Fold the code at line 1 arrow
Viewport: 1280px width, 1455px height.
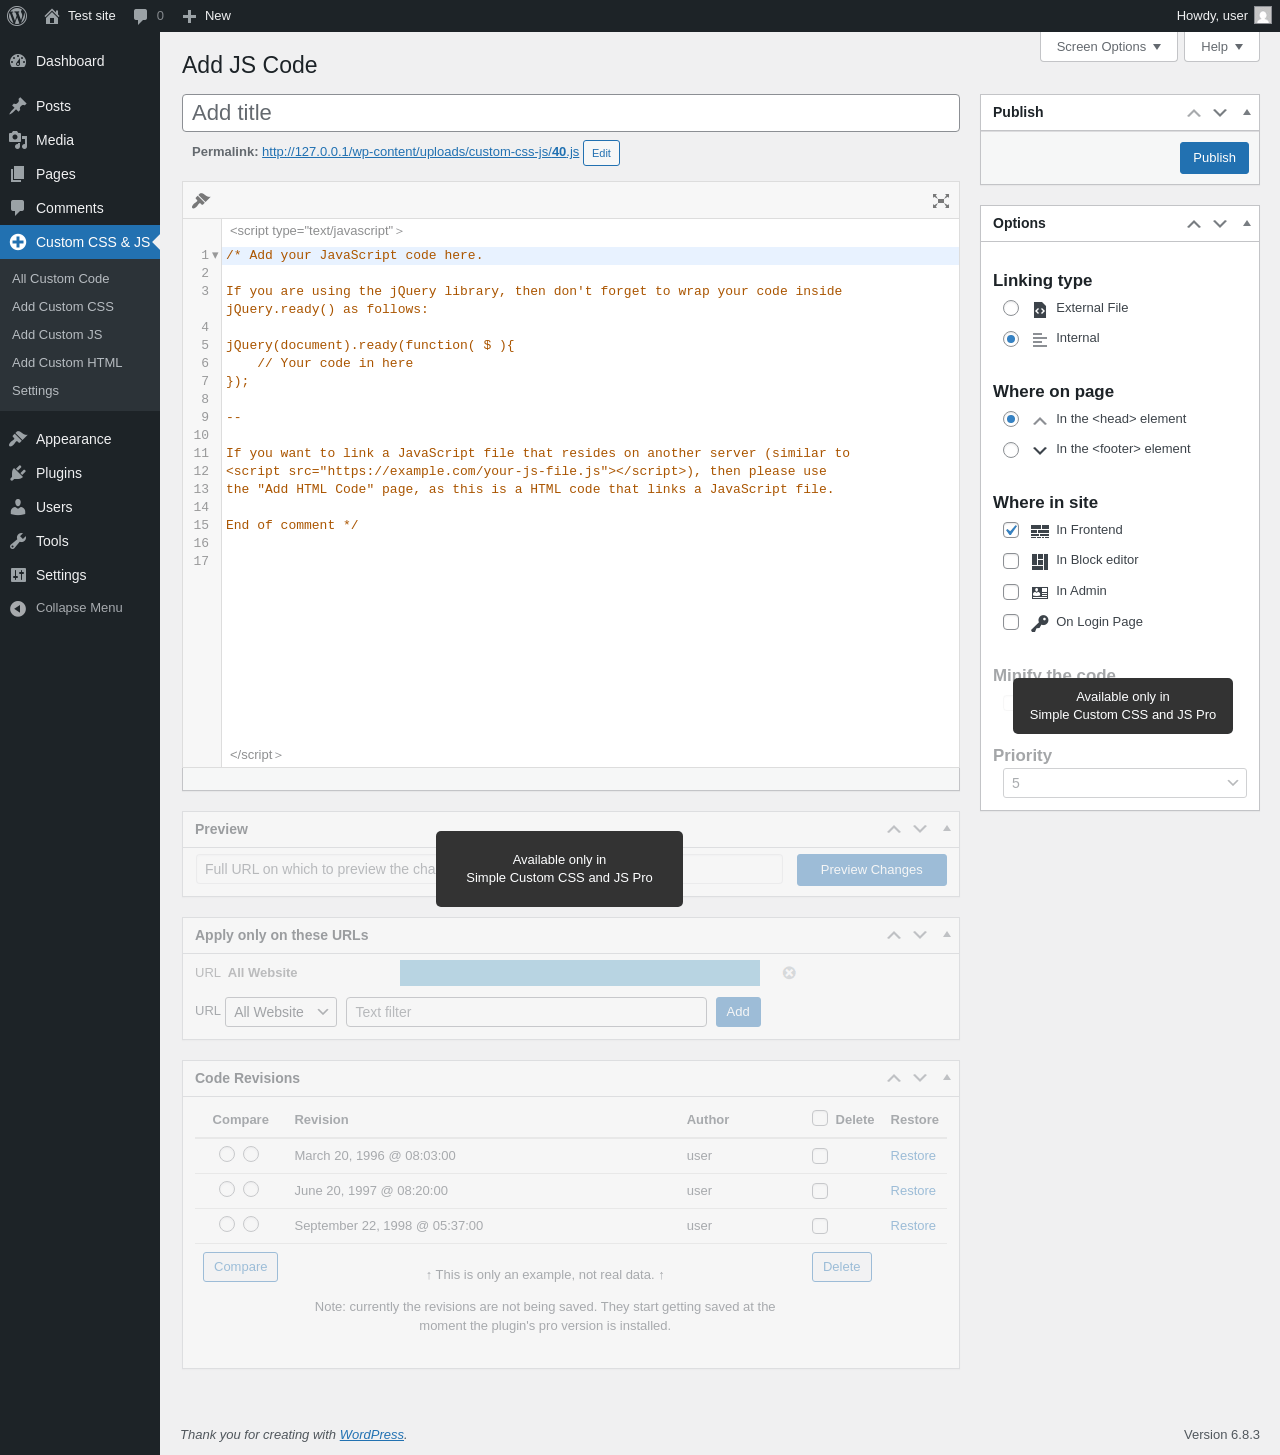215,256
